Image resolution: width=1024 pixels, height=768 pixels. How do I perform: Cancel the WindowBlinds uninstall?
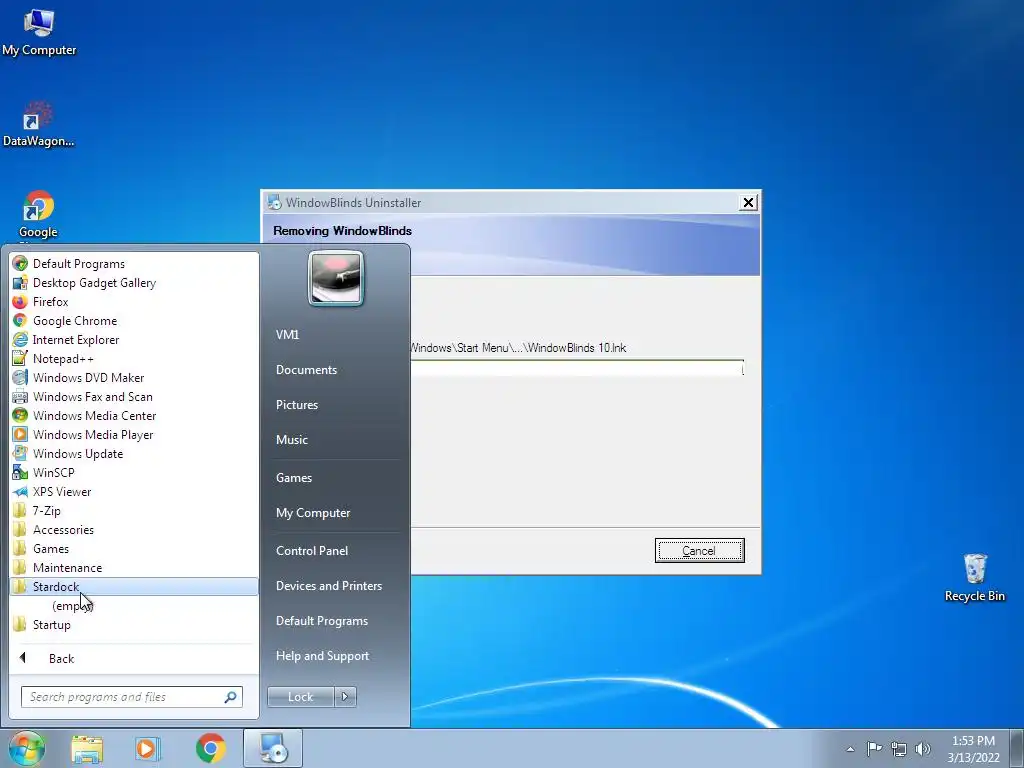point(699,551)
